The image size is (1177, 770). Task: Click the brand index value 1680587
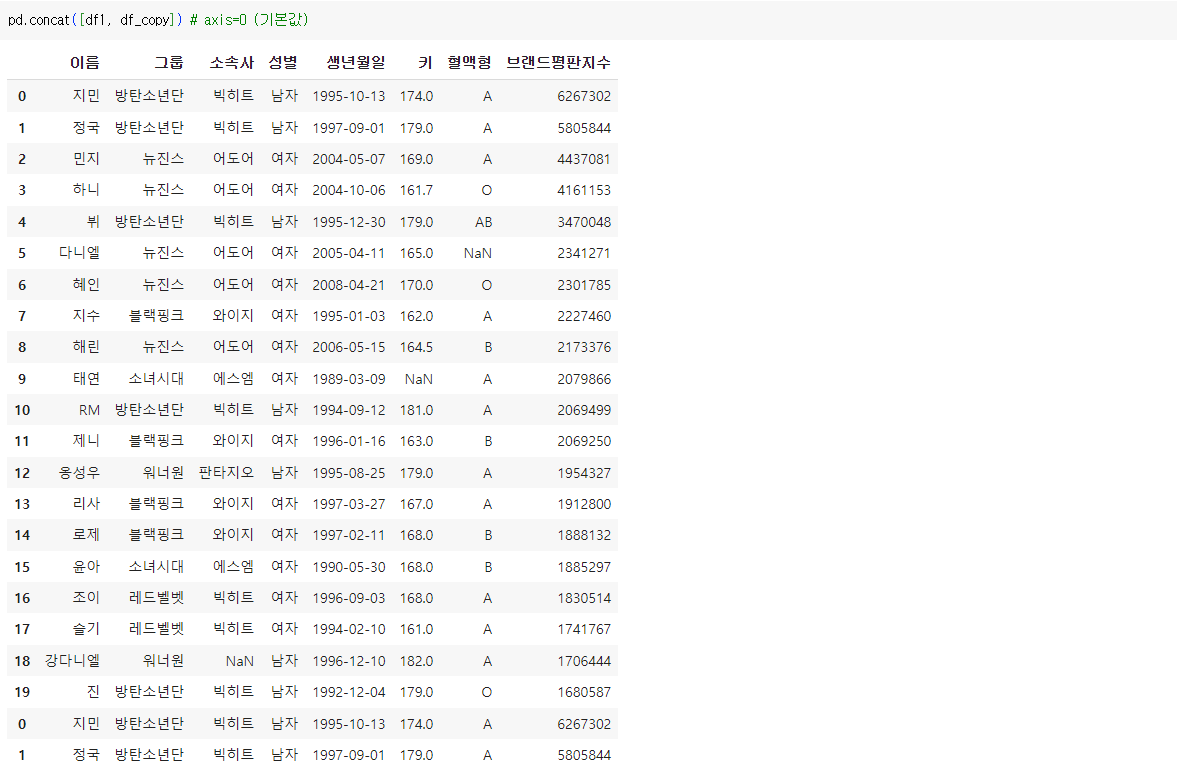584,692
